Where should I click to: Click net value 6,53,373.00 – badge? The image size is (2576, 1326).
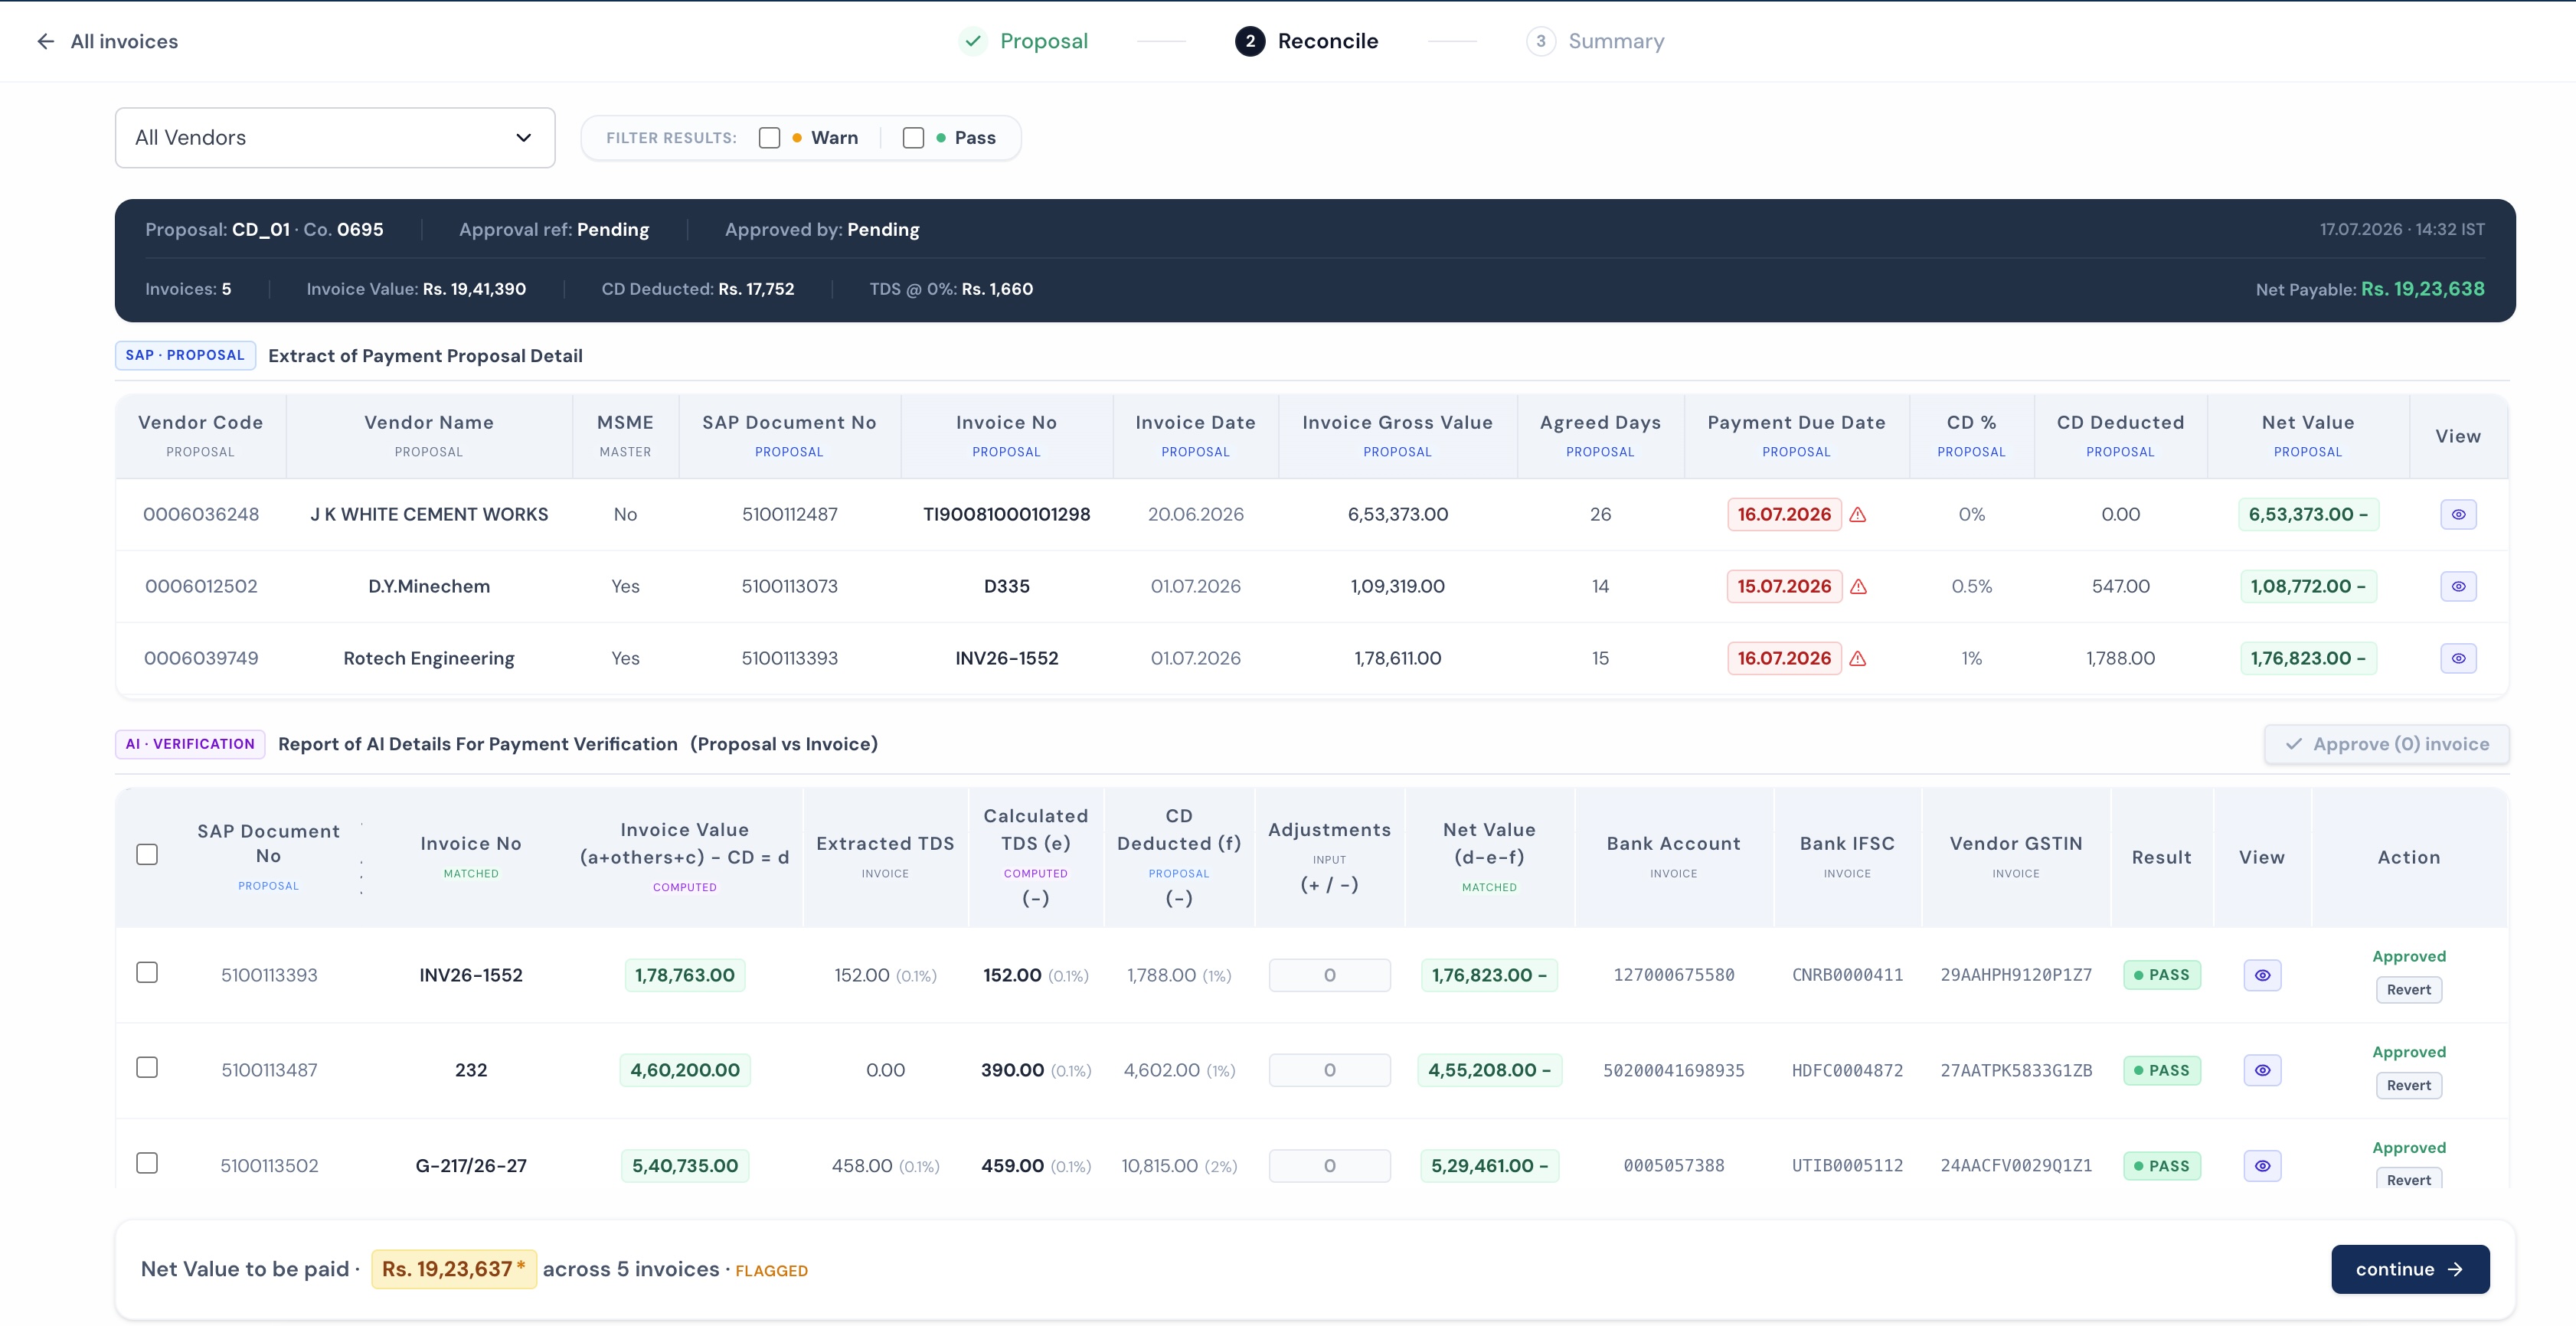click(x=2308, y=514)
